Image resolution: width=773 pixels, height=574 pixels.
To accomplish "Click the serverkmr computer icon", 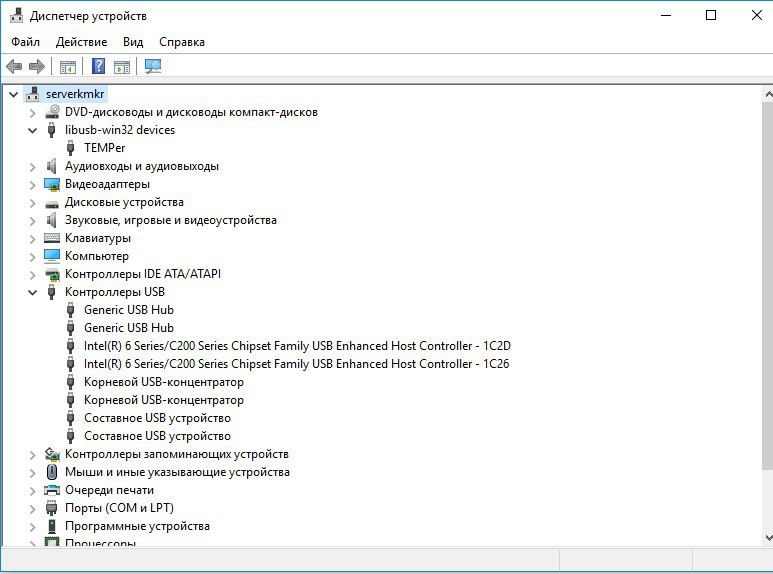I will coord(33,94).
